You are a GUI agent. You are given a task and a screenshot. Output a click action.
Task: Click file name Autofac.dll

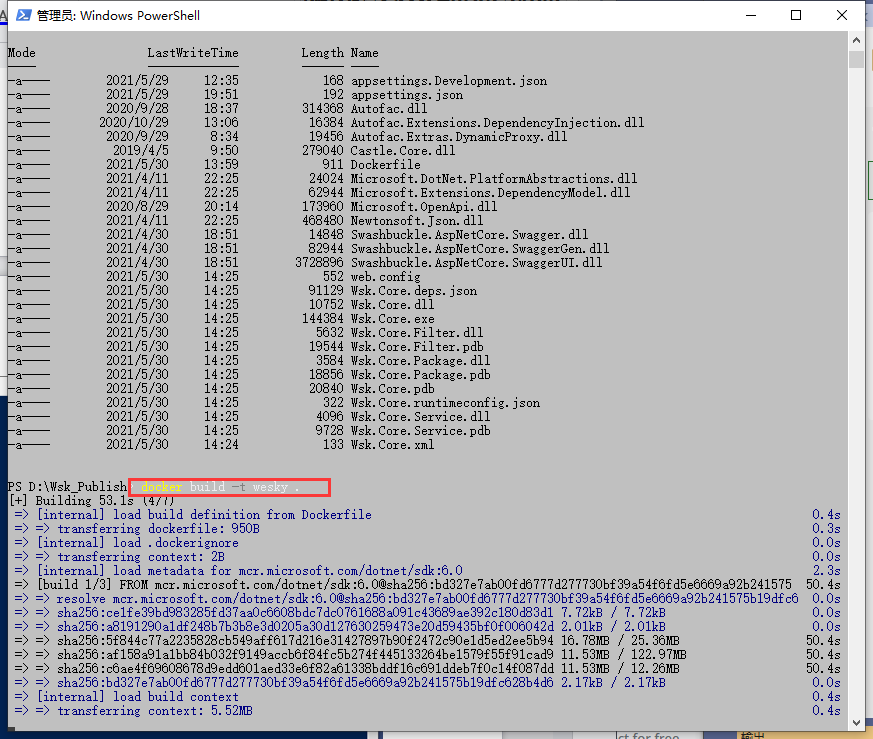tap(389, 109)
